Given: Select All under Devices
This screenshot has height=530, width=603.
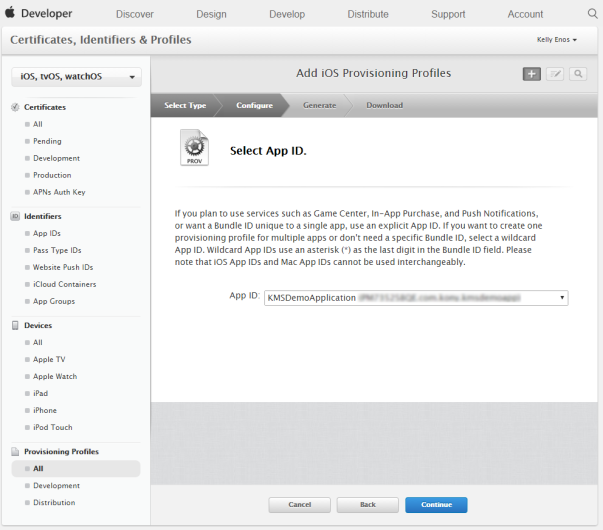Looking at the screenshot, I should coord(38,342).
